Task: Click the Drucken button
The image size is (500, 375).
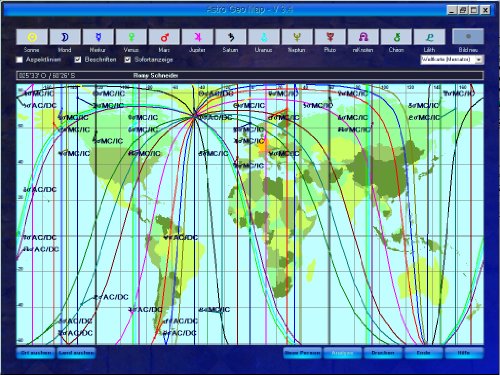Action: point(383,353)
